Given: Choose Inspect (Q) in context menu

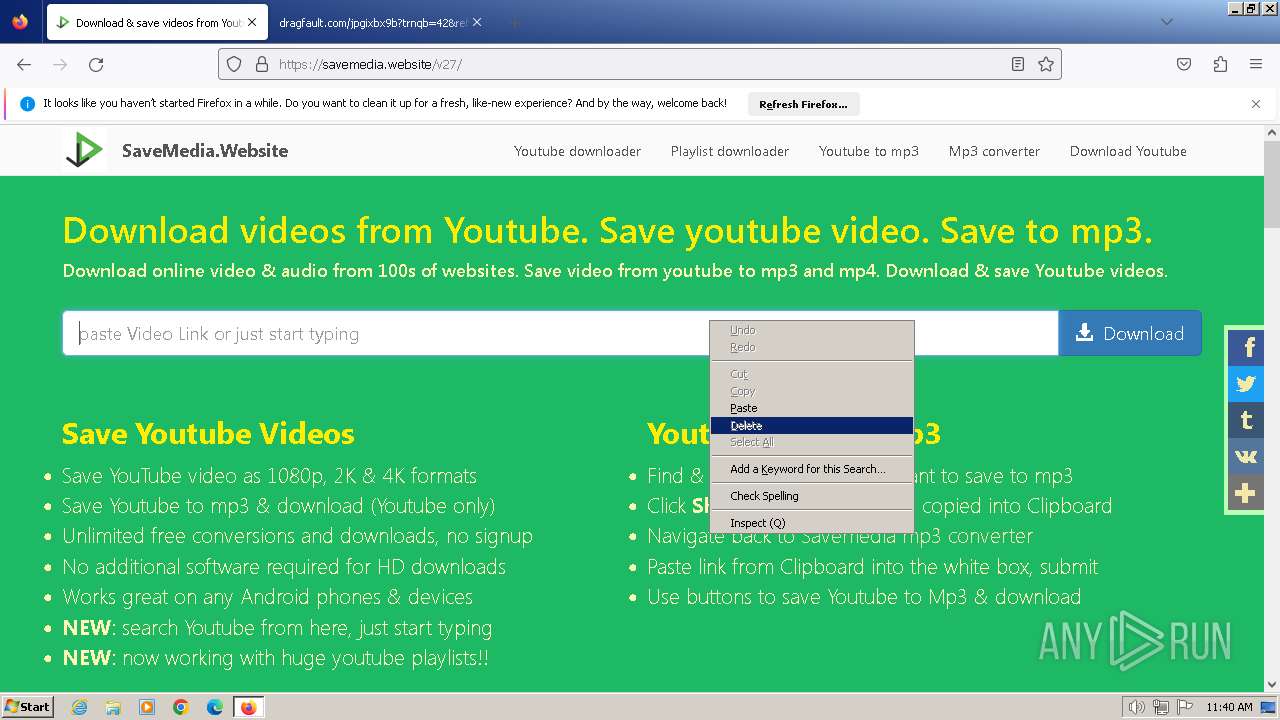Looking at the screenshot, I should coord(812,523).
